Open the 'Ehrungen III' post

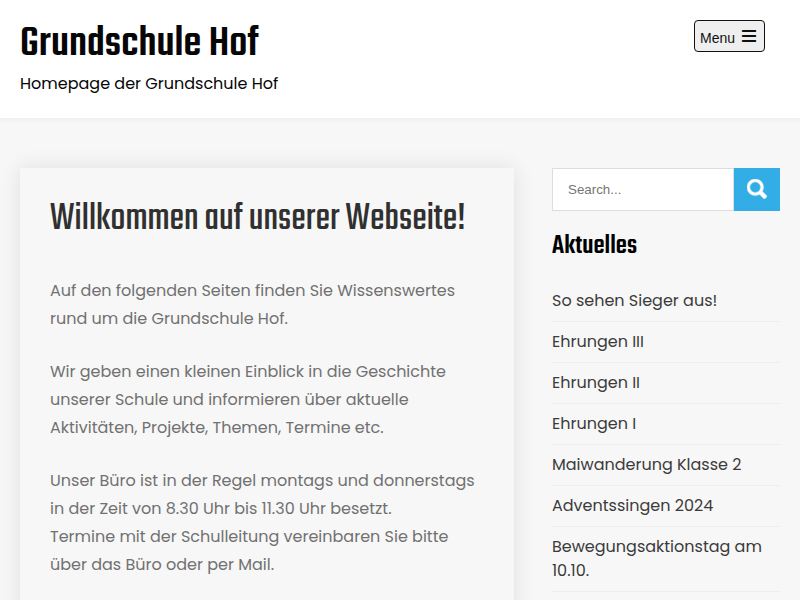[x=597, y=341]
